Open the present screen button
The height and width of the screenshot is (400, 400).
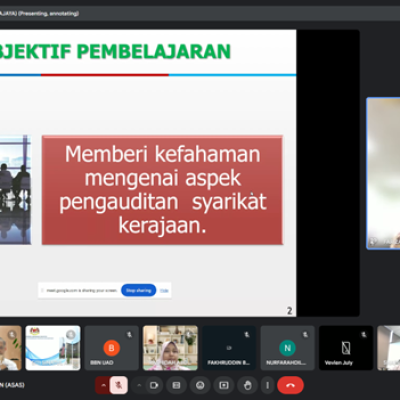[x=224, y=385]
